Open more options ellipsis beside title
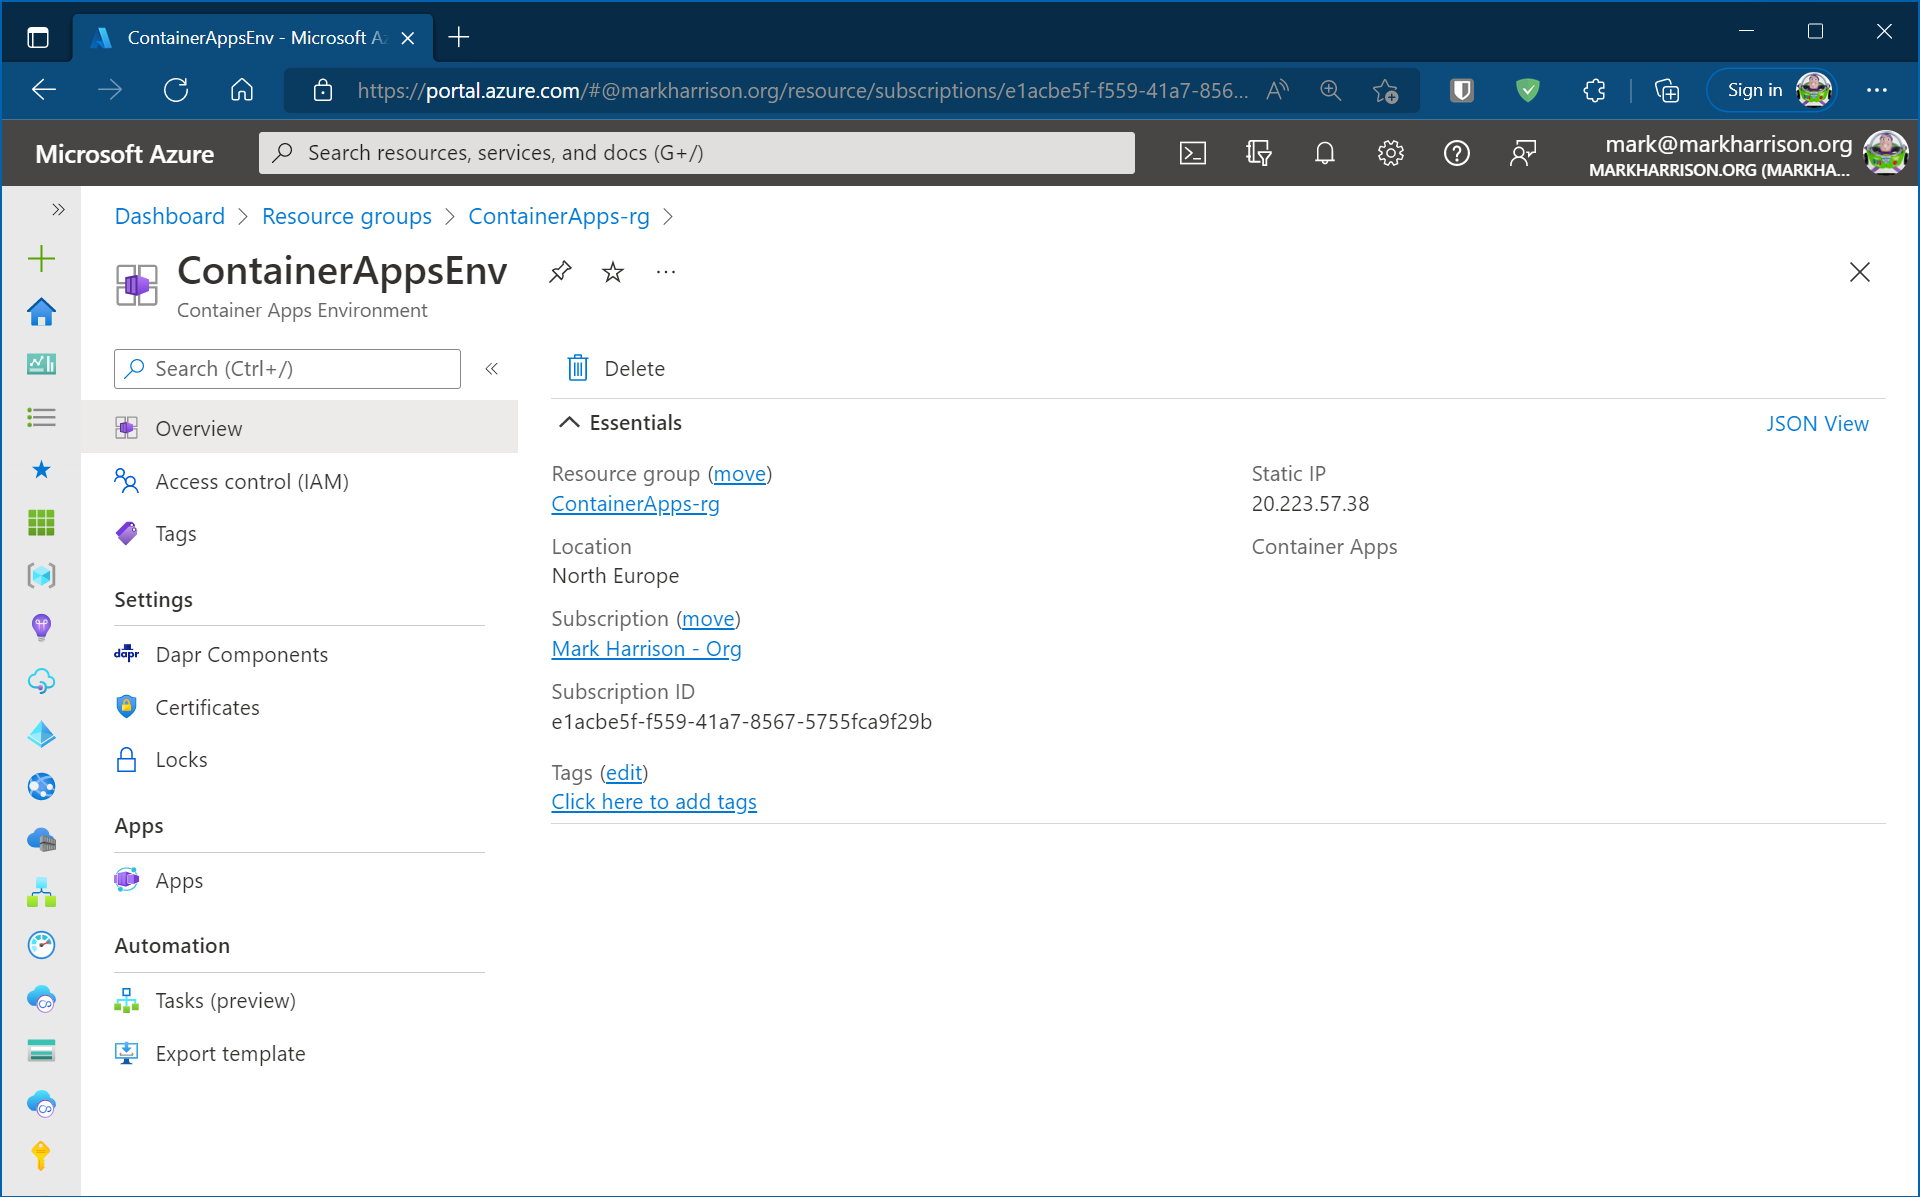Screen dimensions: 1920x1197 coord(666,272)
